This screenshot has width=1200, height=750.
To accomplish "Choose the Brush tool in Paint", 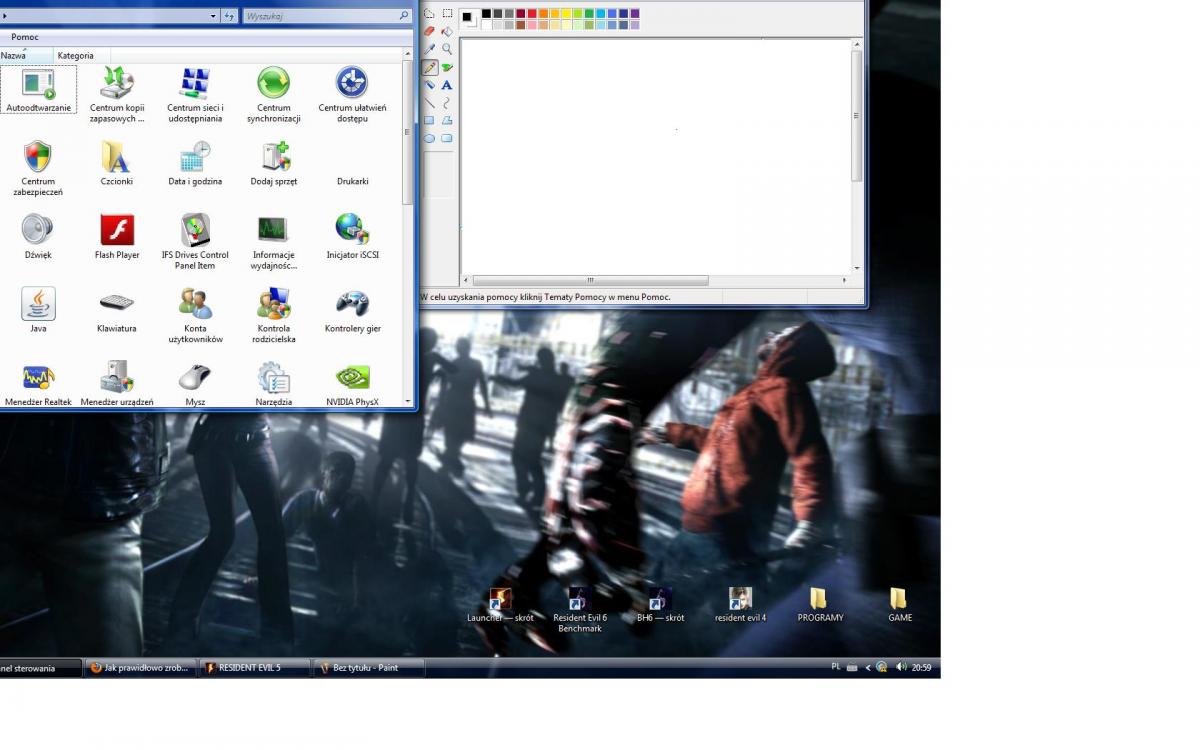I will pos(447,67).
